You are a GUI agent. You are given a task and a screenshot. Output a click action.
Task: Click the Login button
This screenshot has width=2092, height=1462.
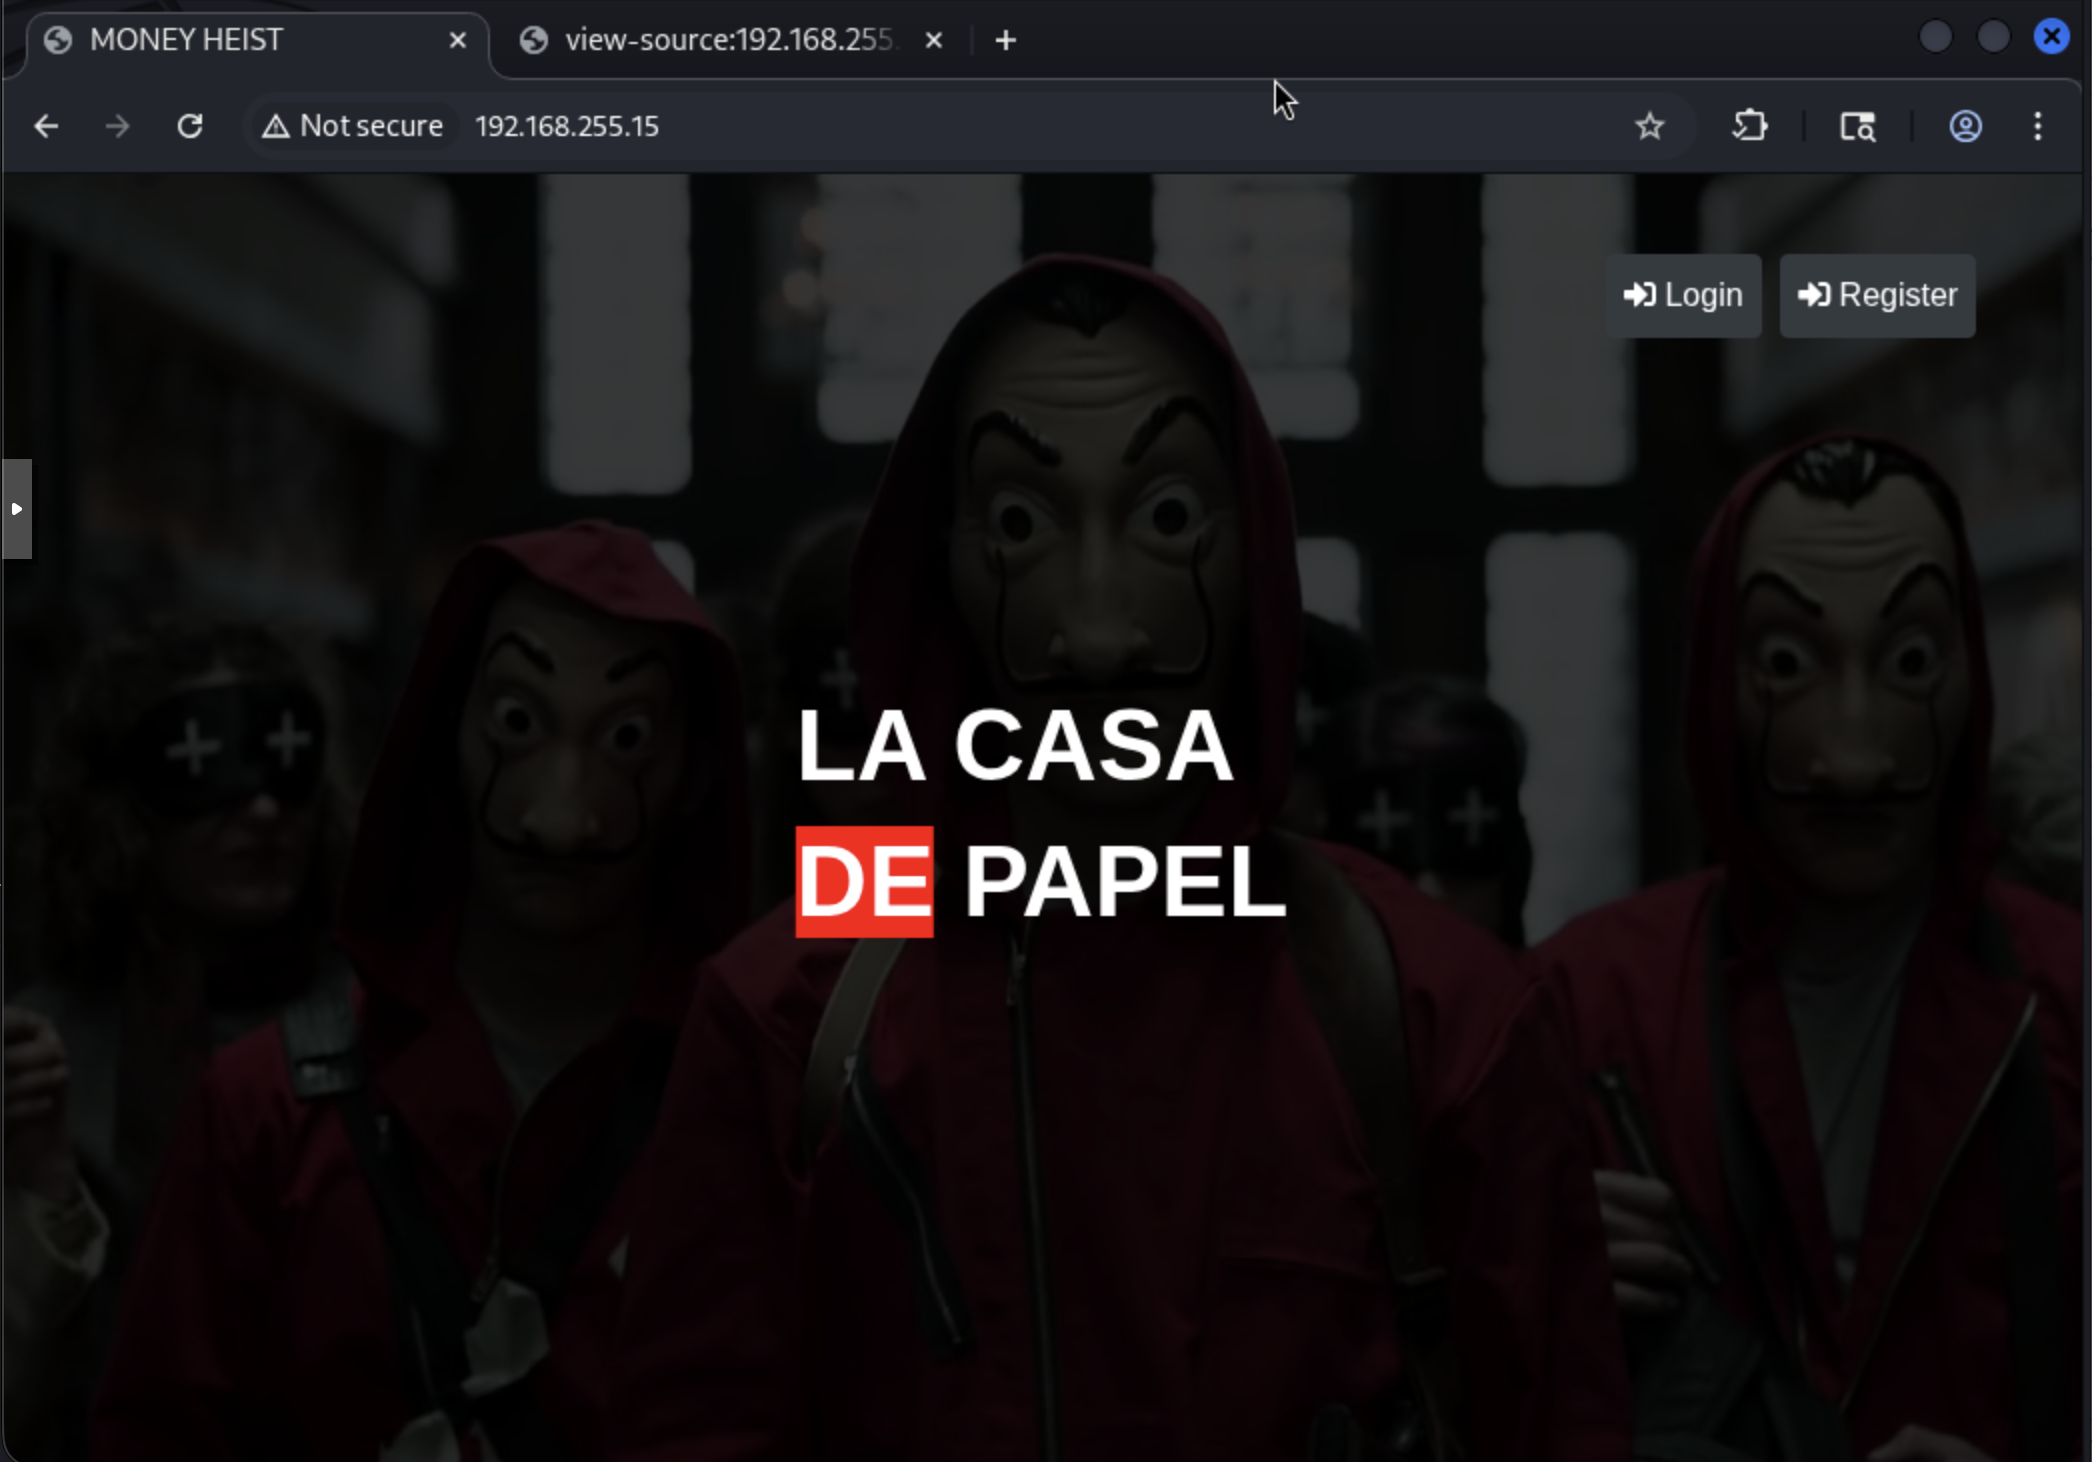(x=1683, y=295)
